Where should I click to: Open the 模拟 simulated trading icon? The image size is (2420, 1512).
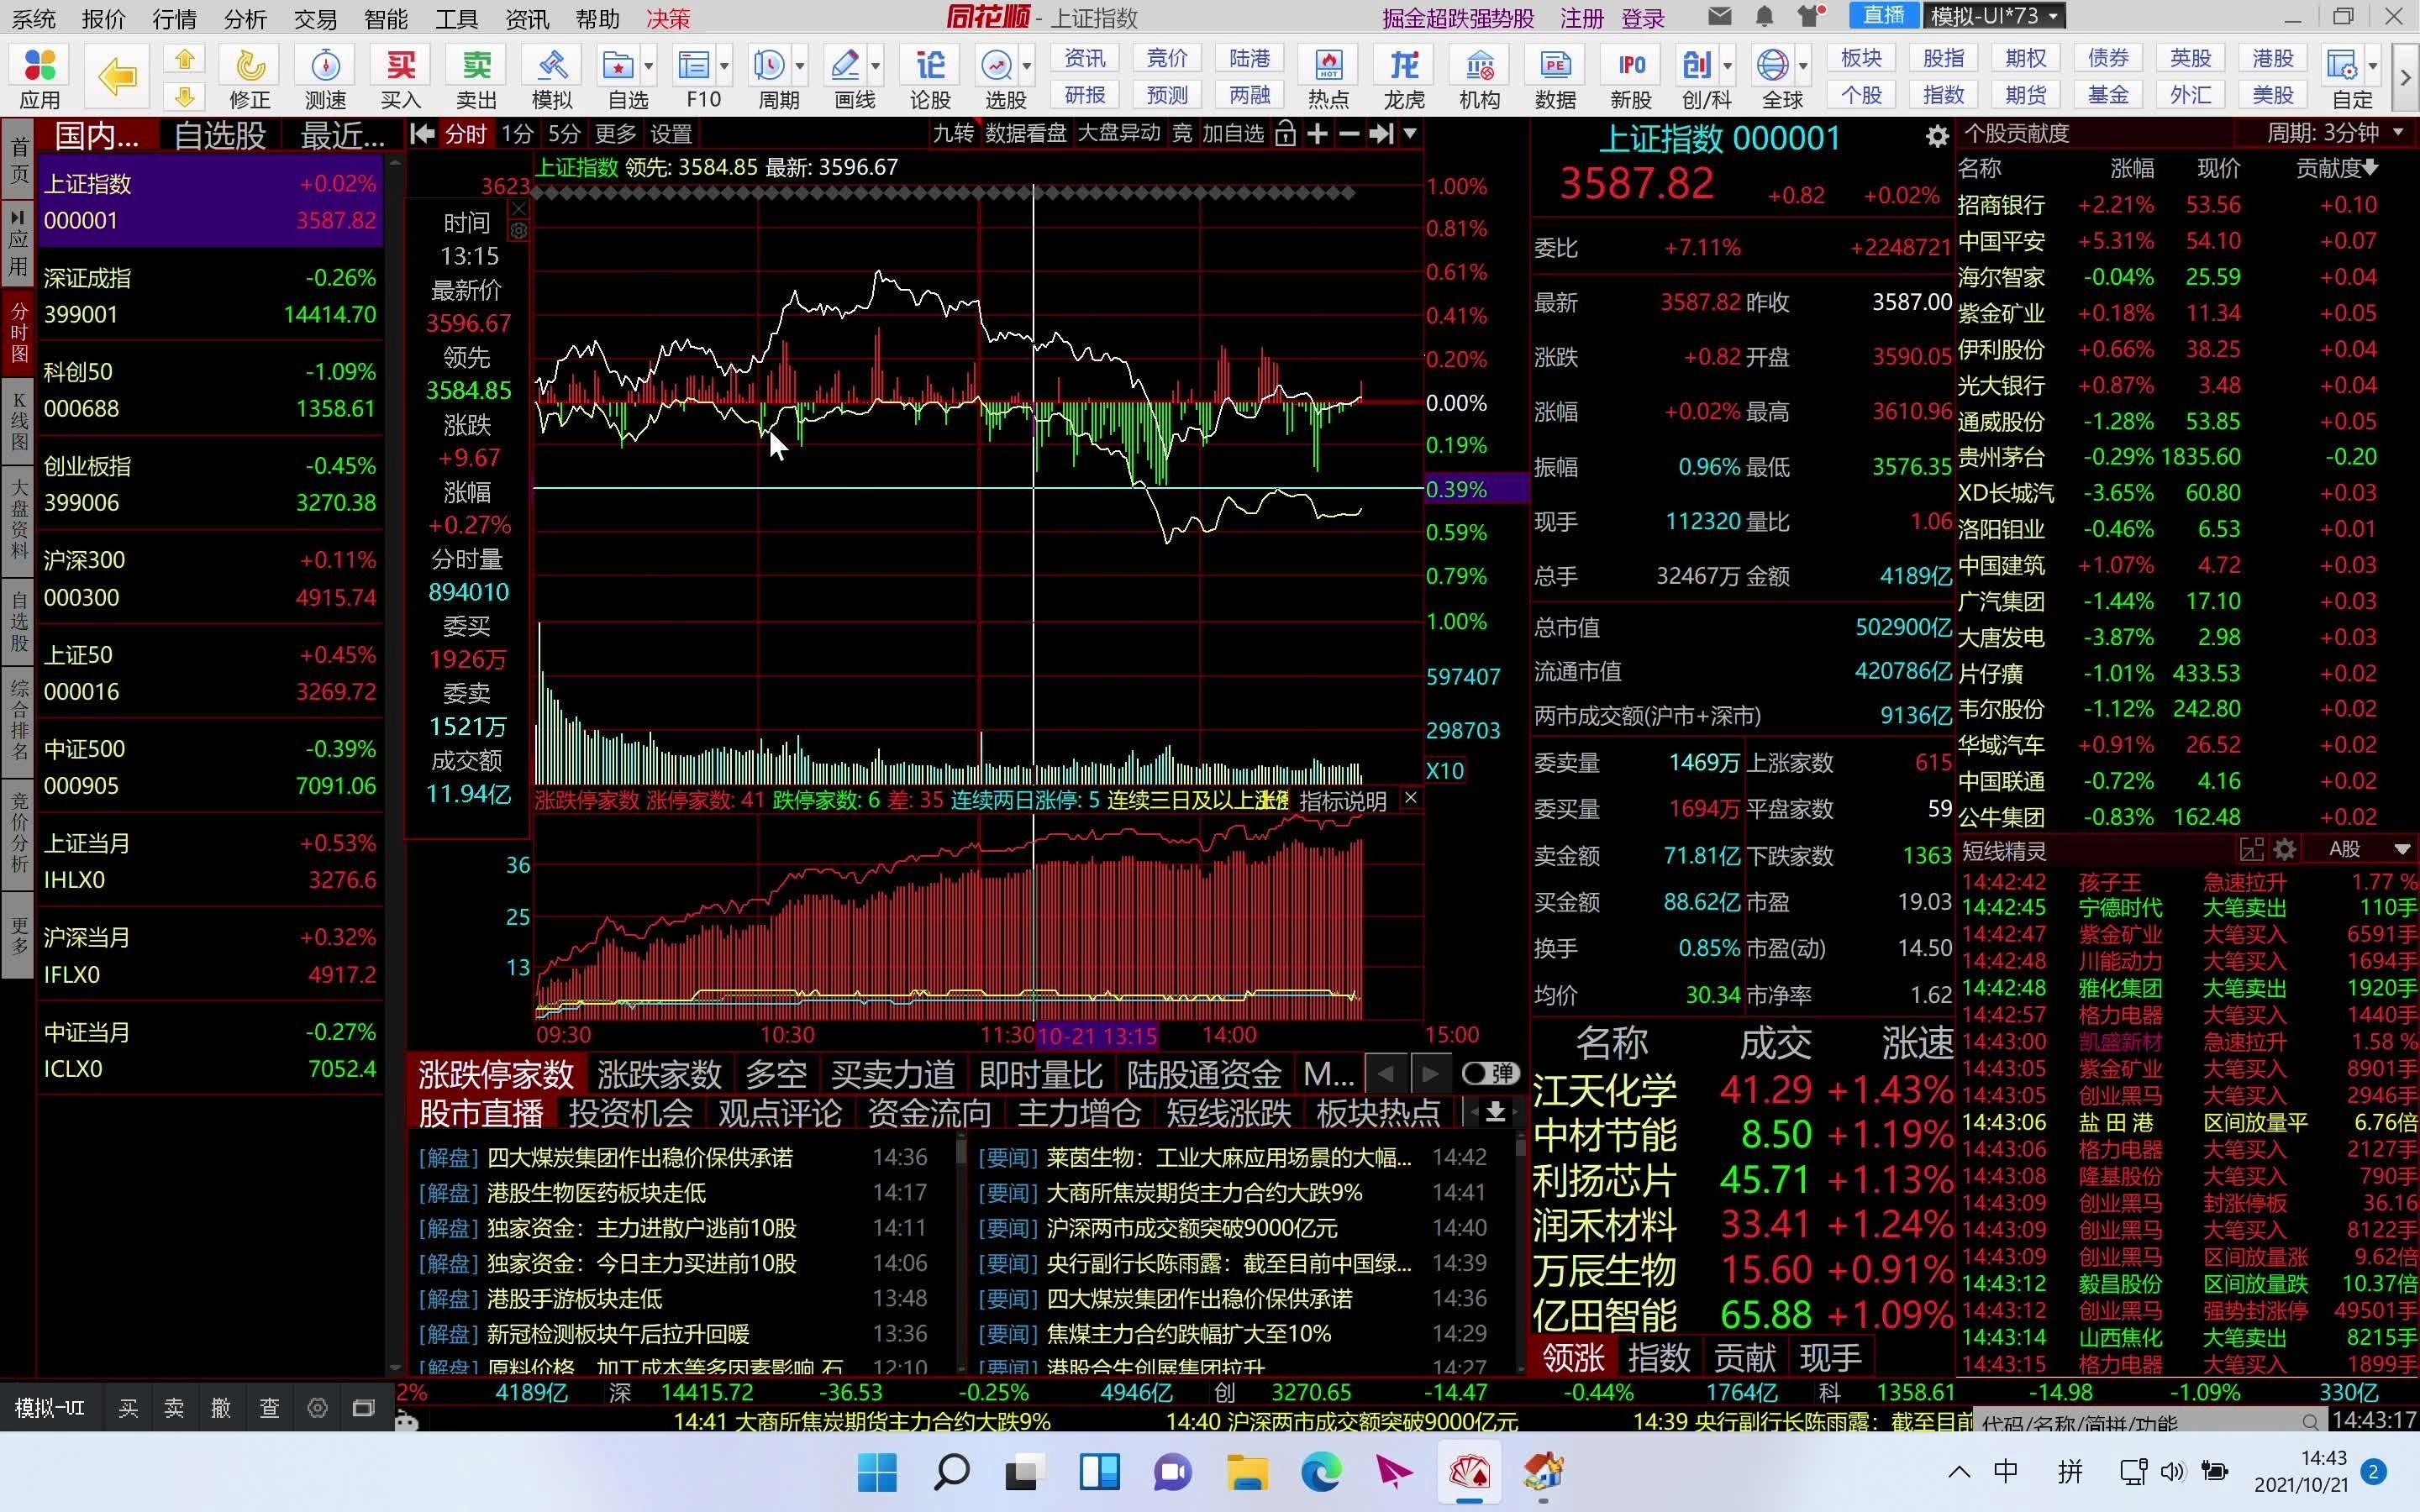tap(552, 78)
